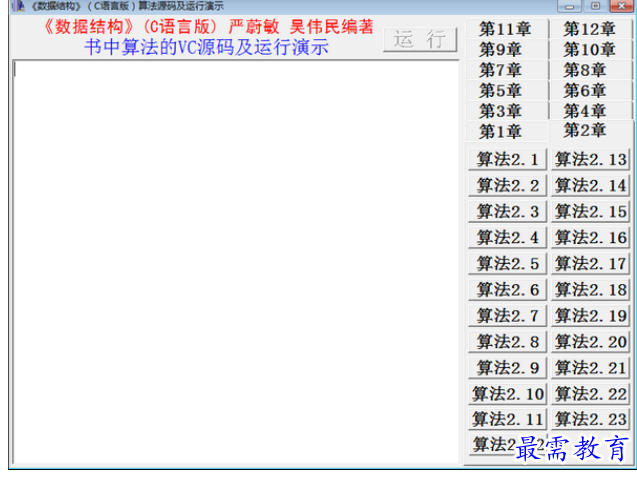The height and width of the screenshot is (480, 637).
Task: Switch to the 第1章 tab
Action: pos(507,131)
